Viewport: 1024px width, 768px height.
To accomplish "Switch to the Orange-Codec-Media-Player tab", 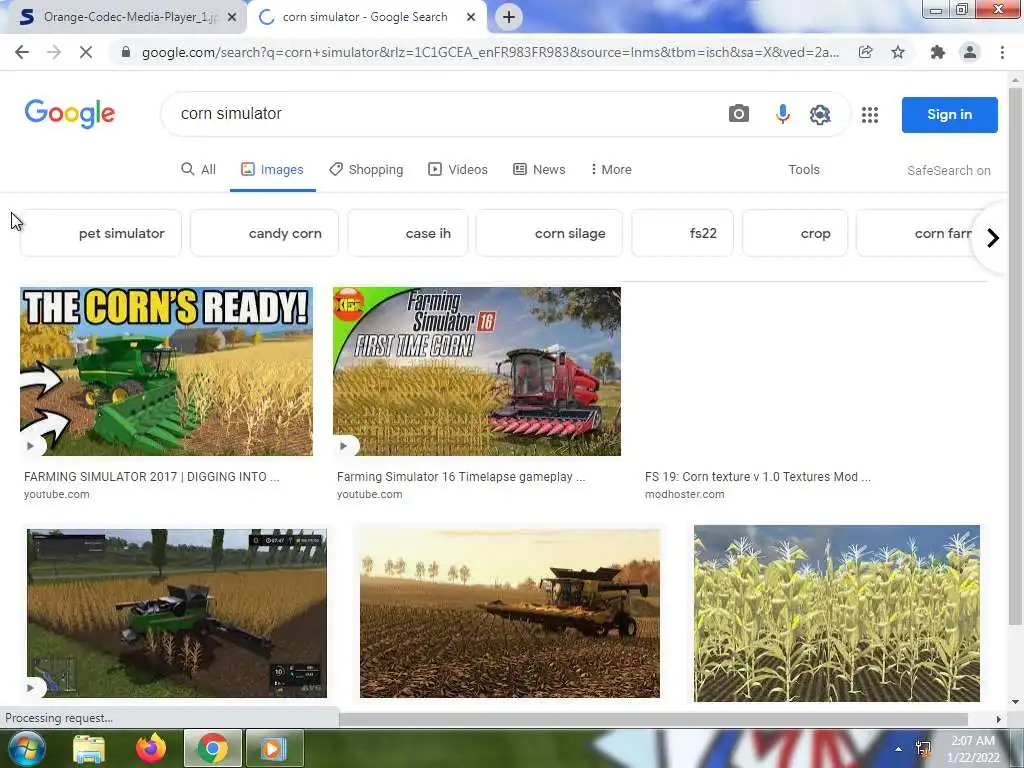I will pyautogui.click(x=129, y=17).
